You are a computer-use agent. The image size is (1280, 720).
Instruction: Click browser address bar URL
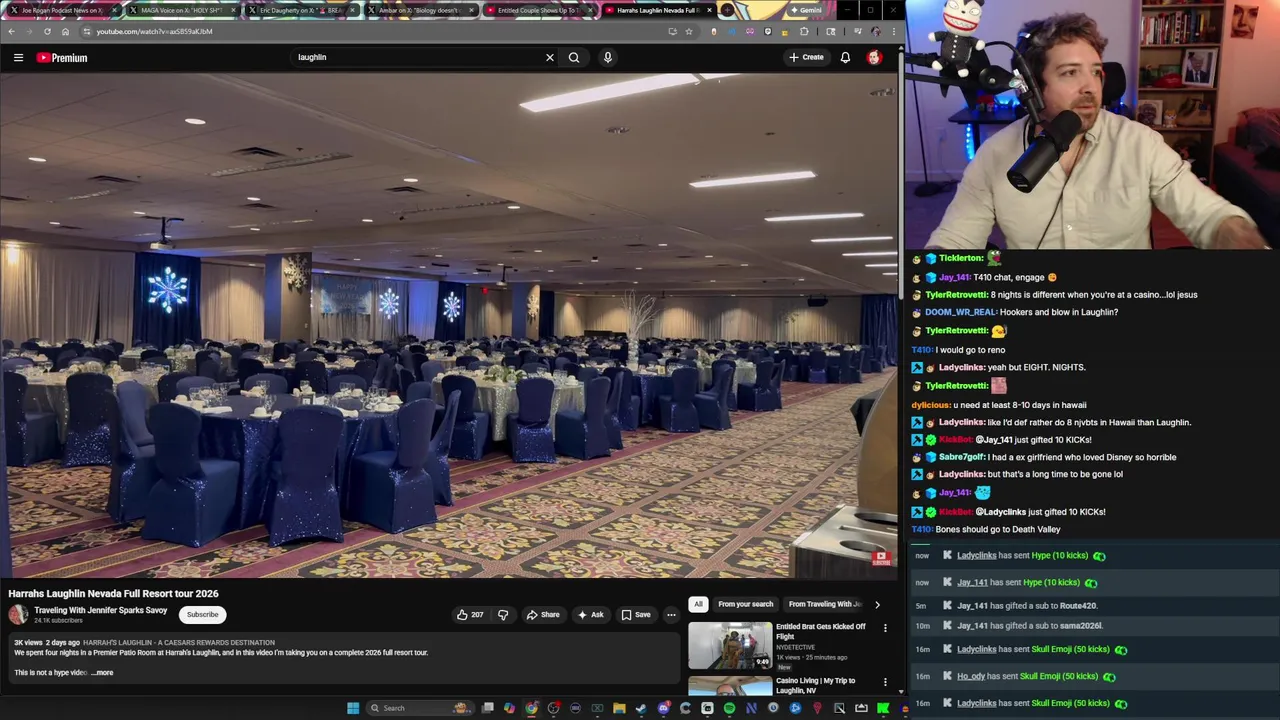(154, 31)
